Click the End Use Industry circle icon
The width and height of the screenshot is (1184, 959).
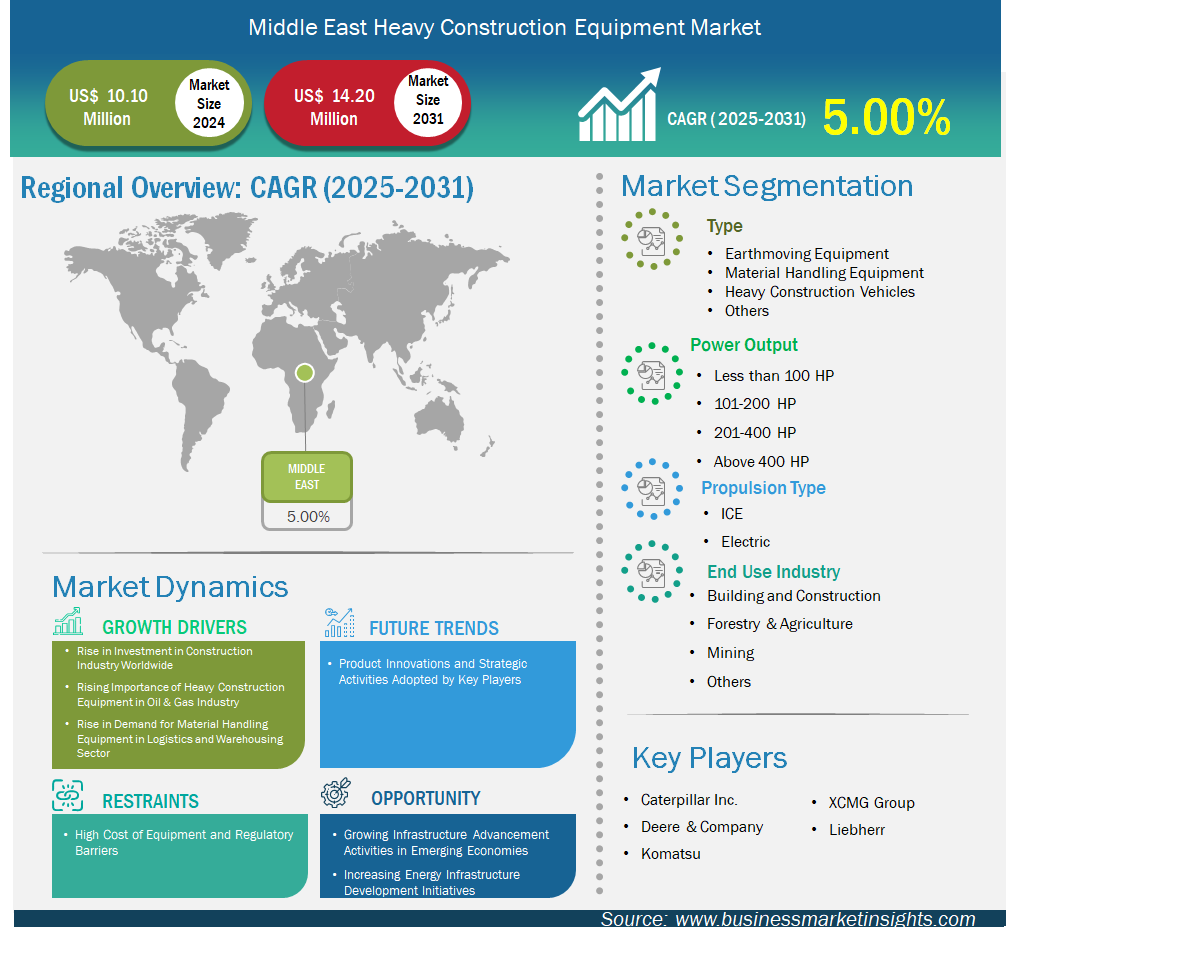(652, 572)
